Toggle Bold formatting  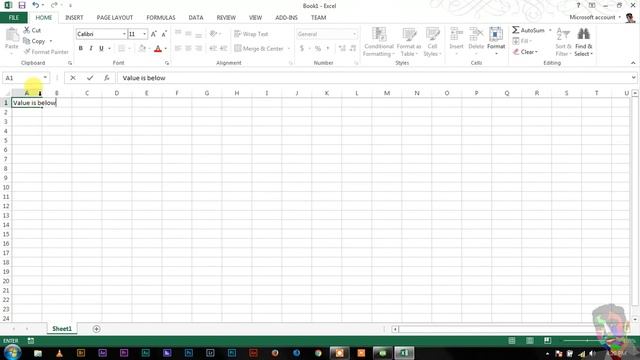click(x=80, y=49)
